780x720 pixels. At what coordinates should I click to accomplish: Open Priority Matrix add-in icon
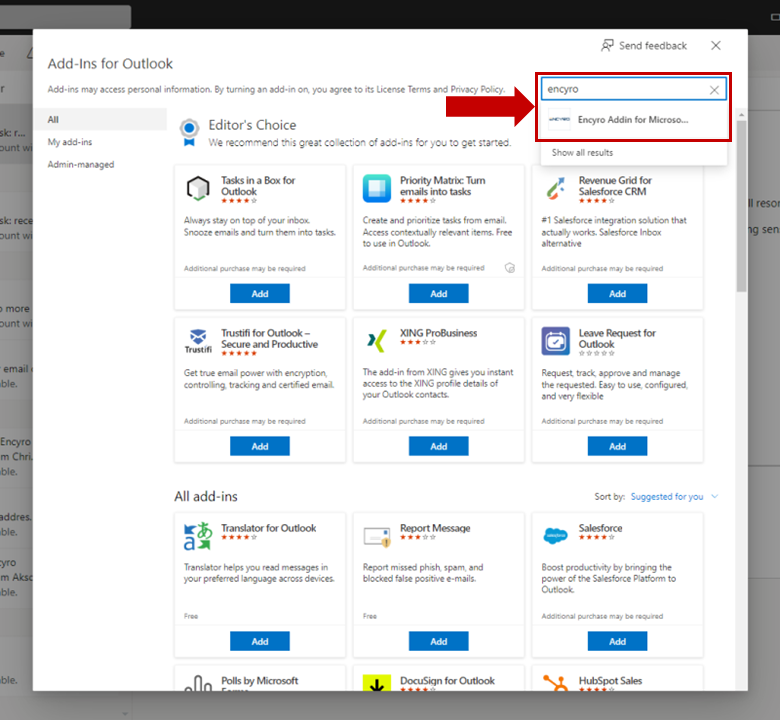pyautogui.click(x=377, y=189)
